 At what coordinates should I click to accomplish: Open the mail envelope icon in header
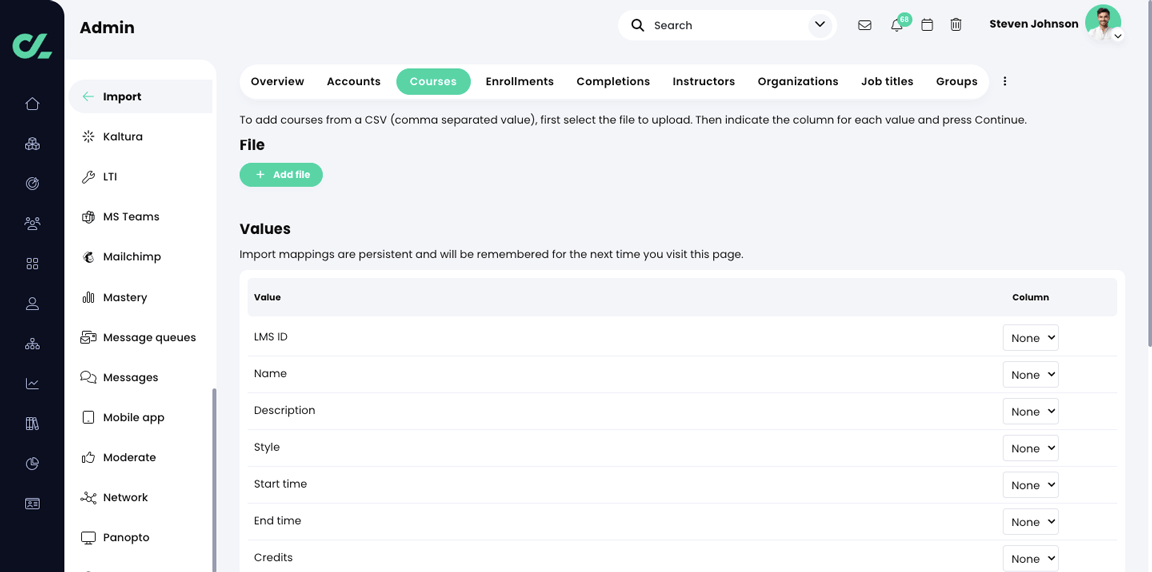[865, 25]
